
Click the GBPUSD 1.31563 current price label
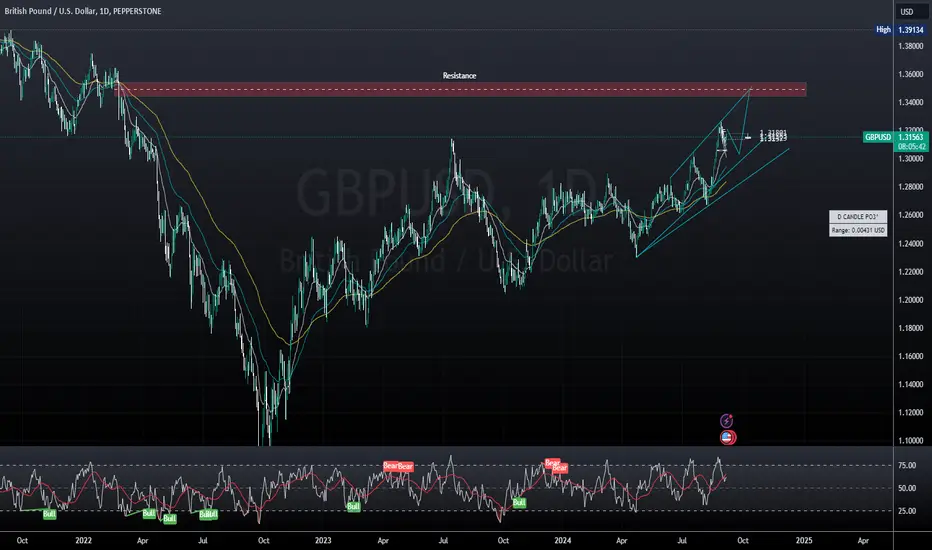point(895,137)
